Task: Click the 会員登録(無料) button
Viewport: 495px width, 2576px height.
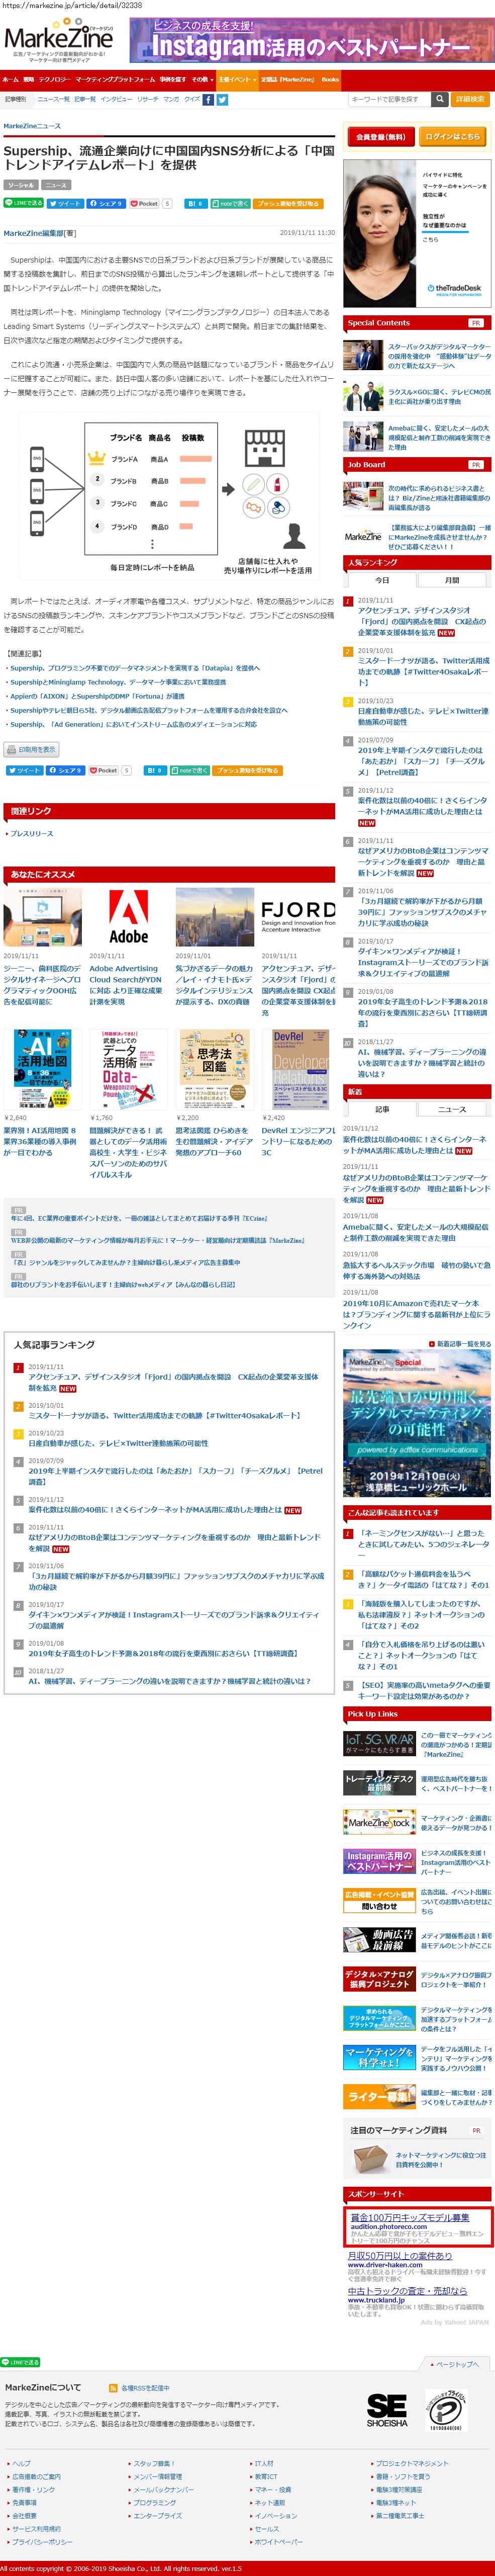Action: point(381,136)
